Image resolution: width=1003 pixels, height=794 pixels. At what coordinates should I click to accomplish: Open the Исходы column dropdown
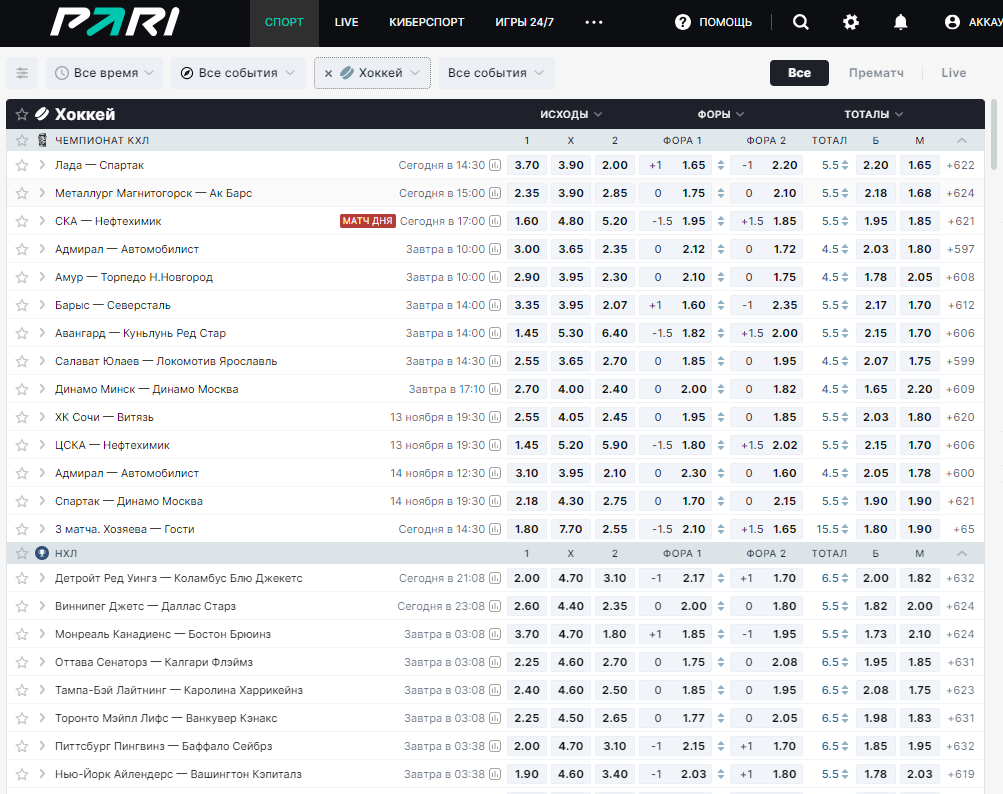tap(571, 115)
